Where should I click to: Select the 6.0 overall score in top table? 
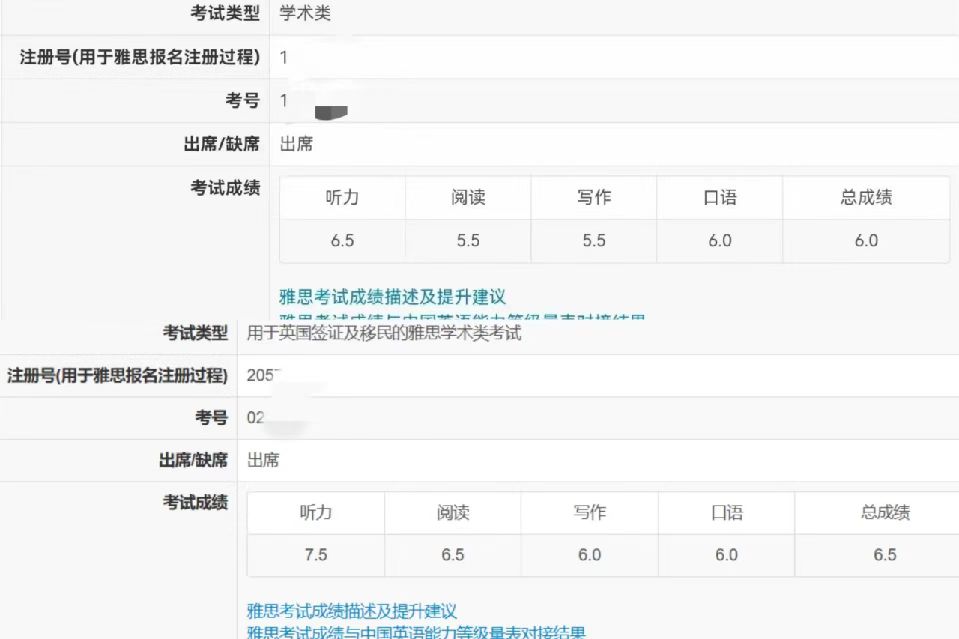866,241
